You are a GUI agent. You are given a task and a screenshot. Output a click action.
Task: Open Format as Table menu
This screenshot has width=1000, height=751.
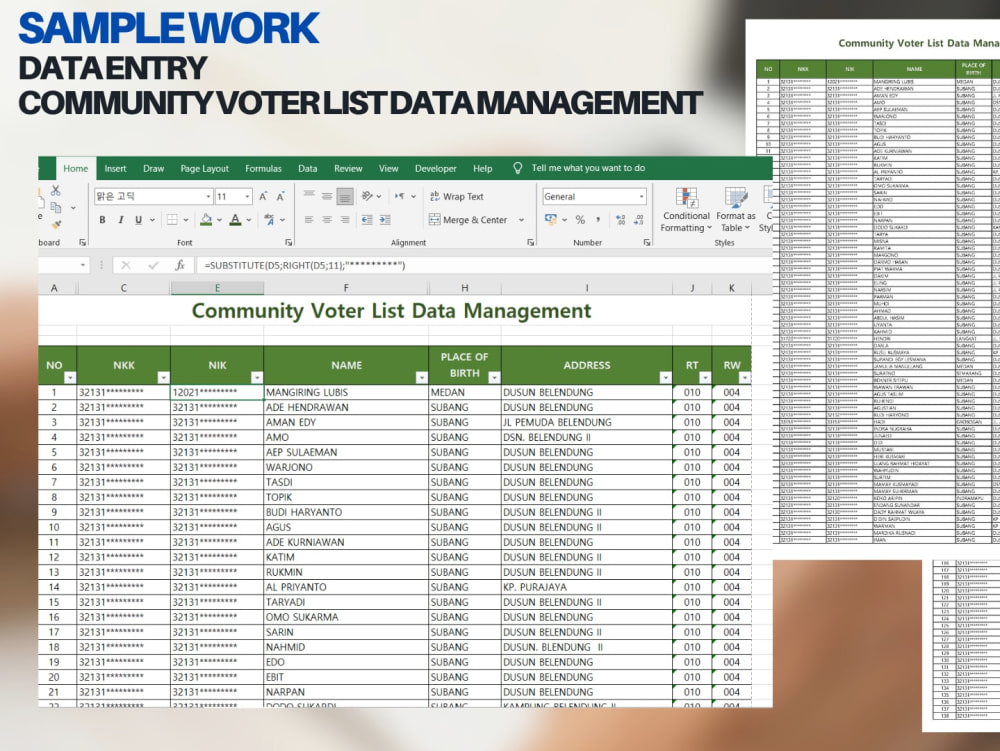735,210
